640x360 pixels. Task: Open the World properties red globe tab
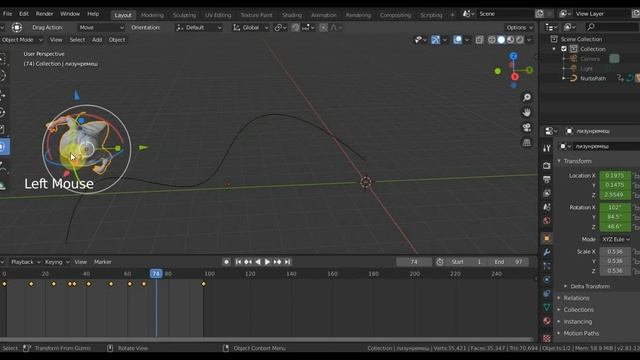pyautogui.click(x=547, y=221)
